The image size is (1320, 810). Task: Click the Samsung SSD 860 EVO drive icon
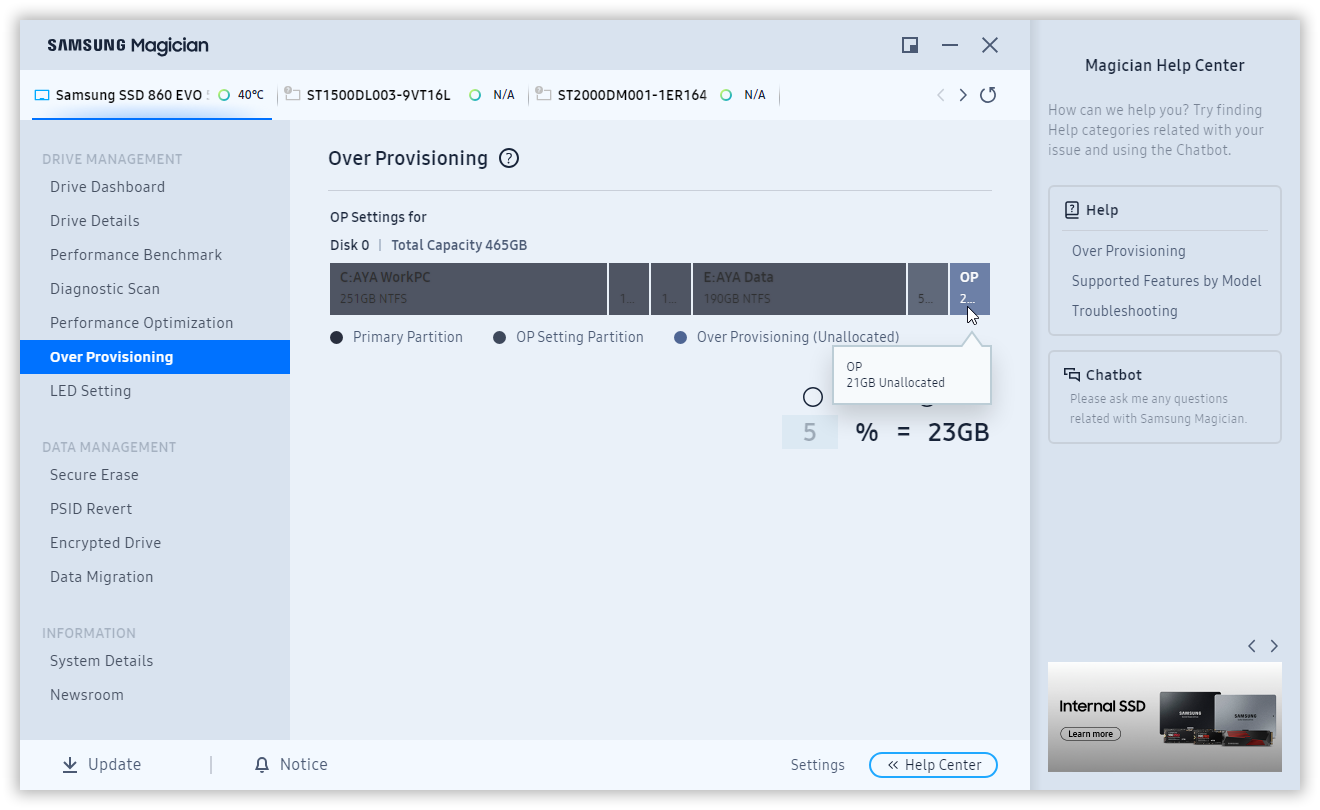[42, 96]
